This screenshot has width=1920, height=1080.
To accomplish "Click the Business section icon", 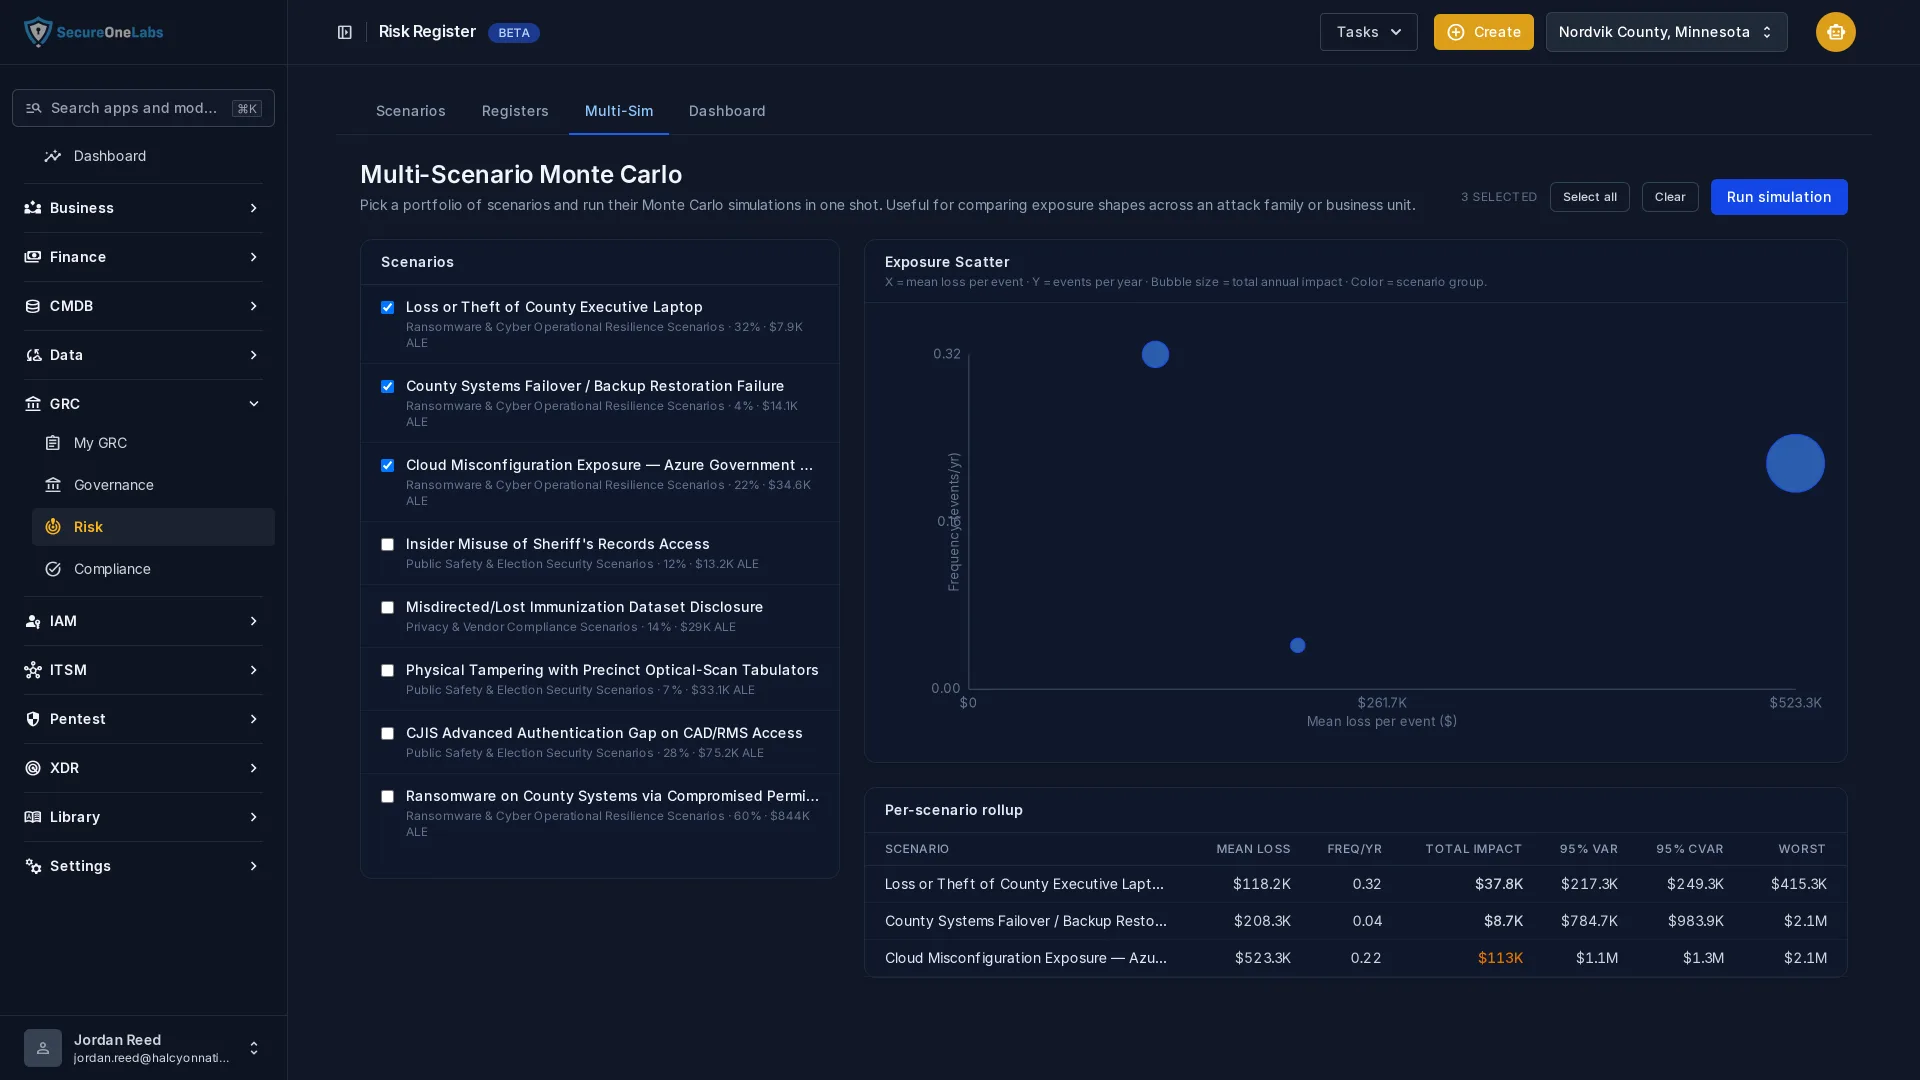I will 33,208.
